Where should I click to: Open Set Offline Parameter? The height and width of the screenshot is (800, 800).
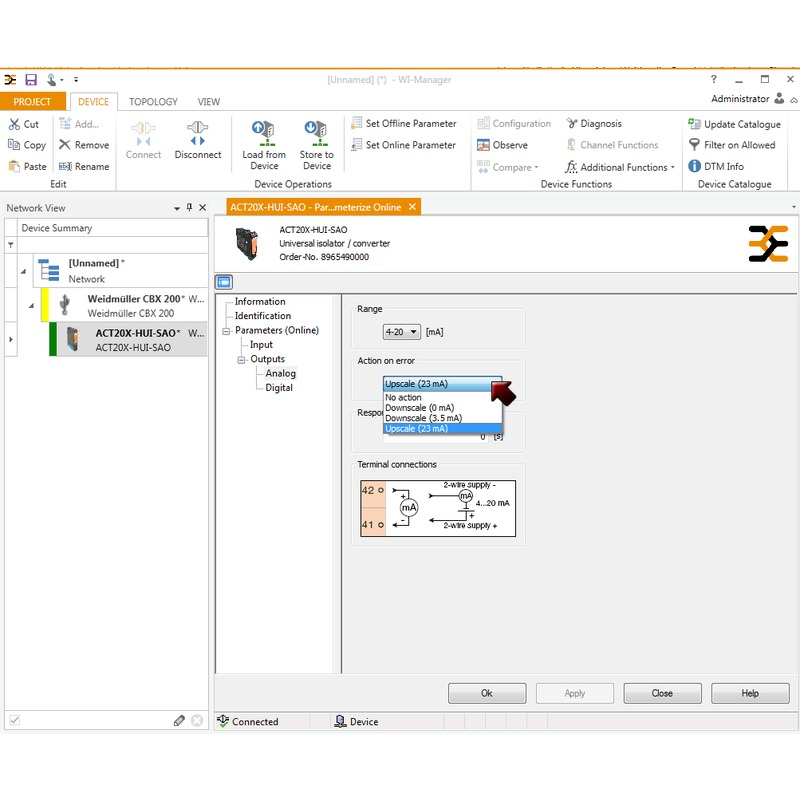point(404,123)
